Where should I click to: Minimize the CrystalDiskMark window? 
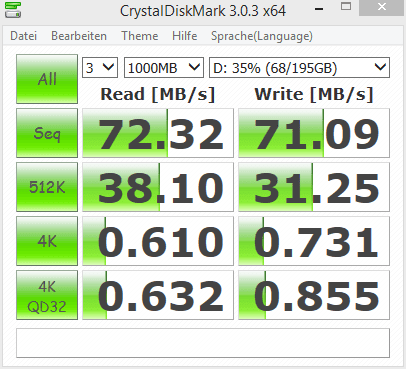coord(319,9)
